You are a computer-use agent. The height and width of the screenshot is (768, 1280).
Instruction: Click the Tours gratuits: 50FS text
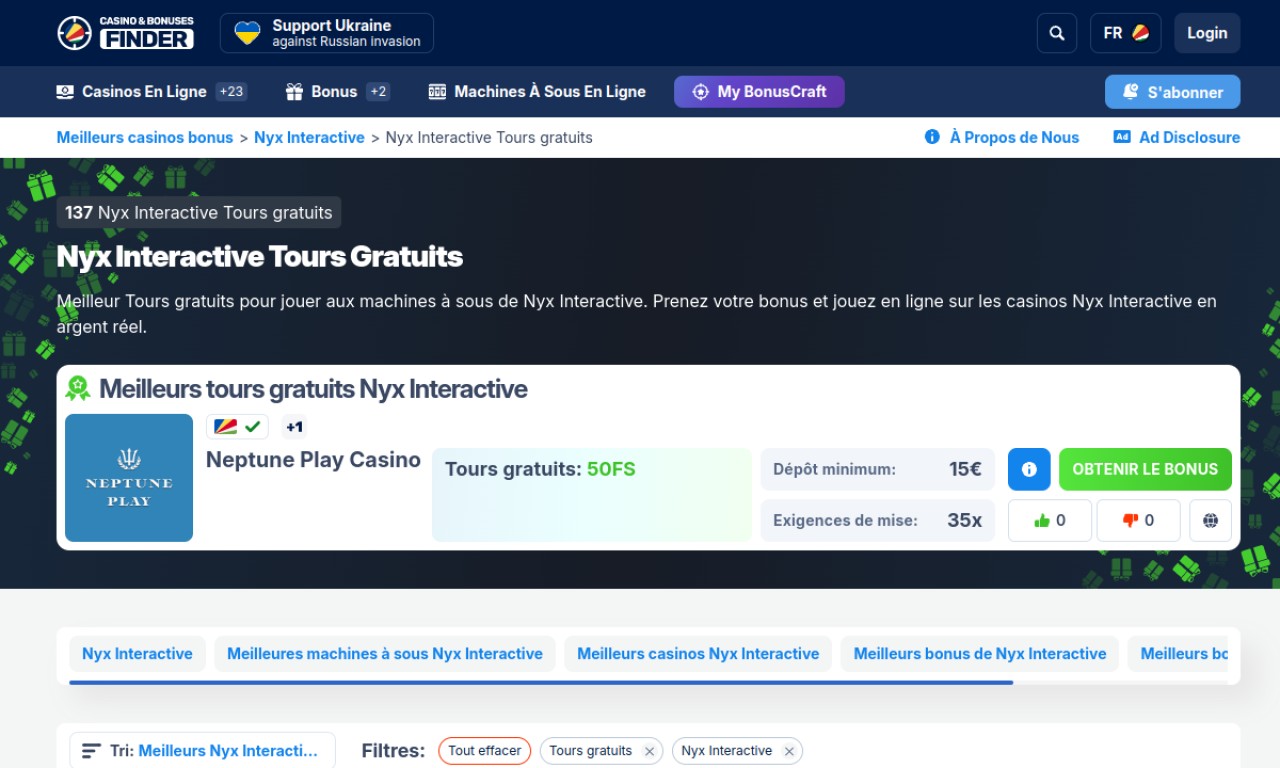click(x=540, y=469)
